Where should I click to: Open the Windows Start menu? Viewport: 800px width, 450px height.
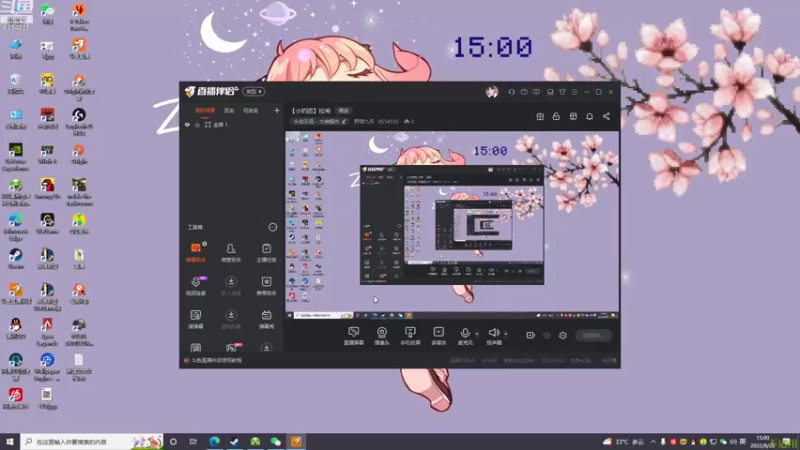pyautogui.click(x=10, y=441)
